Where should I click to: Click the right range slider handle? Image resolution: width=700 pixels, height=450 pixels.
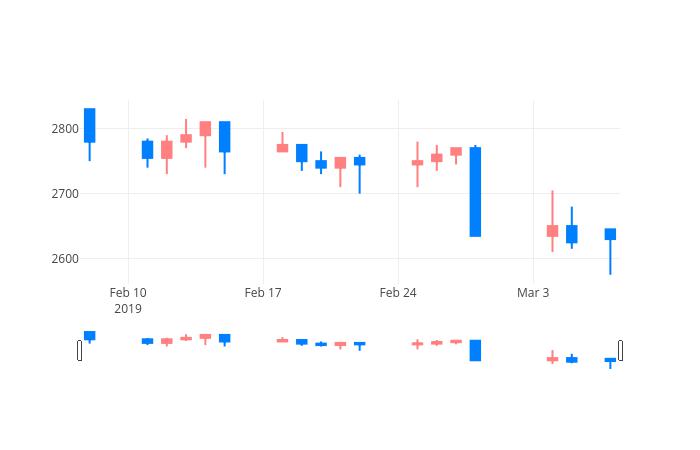click(621, 350)
